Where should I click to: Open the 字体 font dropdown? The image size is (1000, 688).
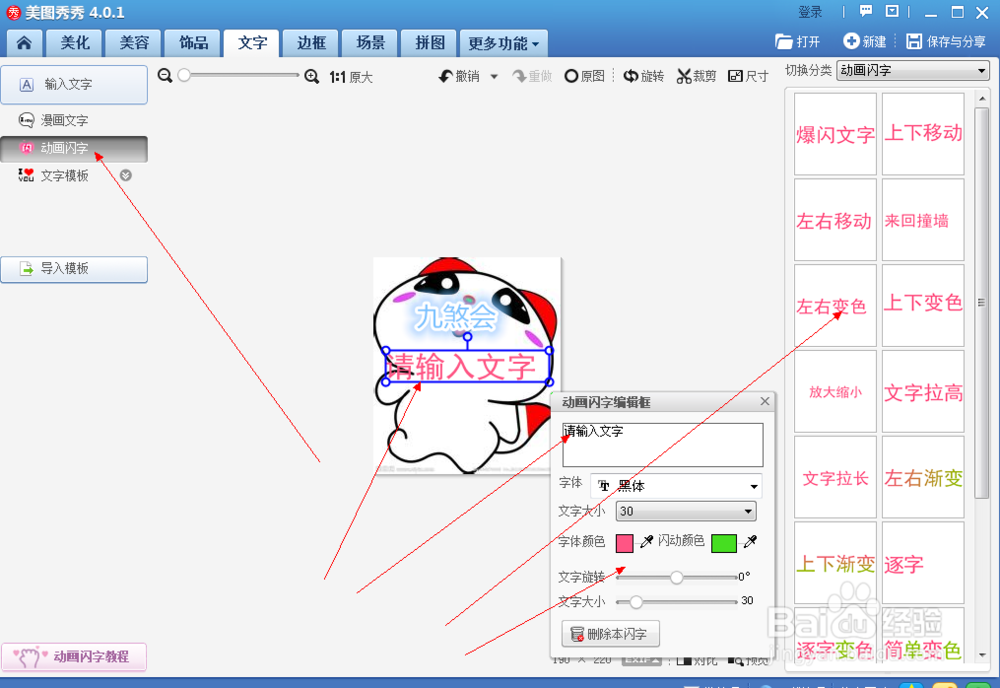coord(676,486)
